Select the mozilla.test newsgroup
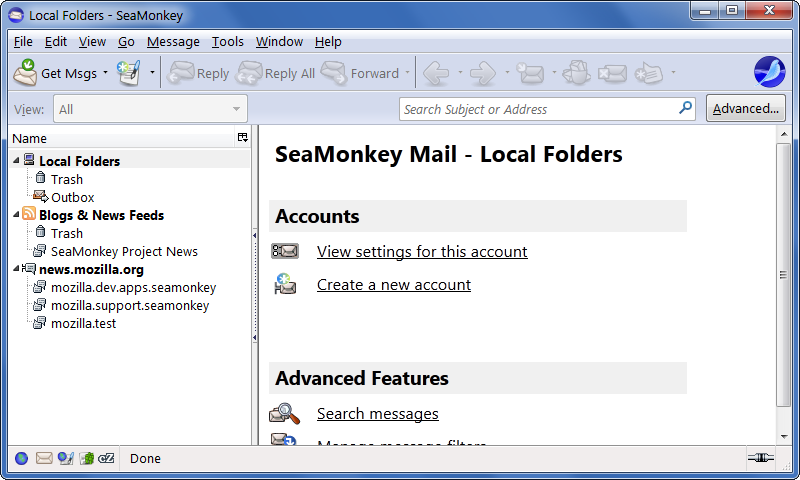The image size is (800, 480). [84, 323]
